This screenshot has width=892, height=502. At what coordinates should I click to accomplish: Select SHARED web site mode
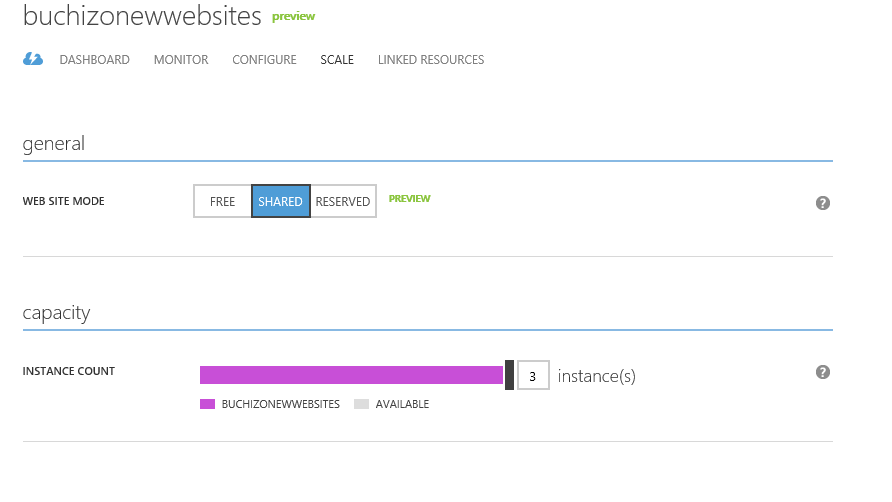tap(281, 201)
